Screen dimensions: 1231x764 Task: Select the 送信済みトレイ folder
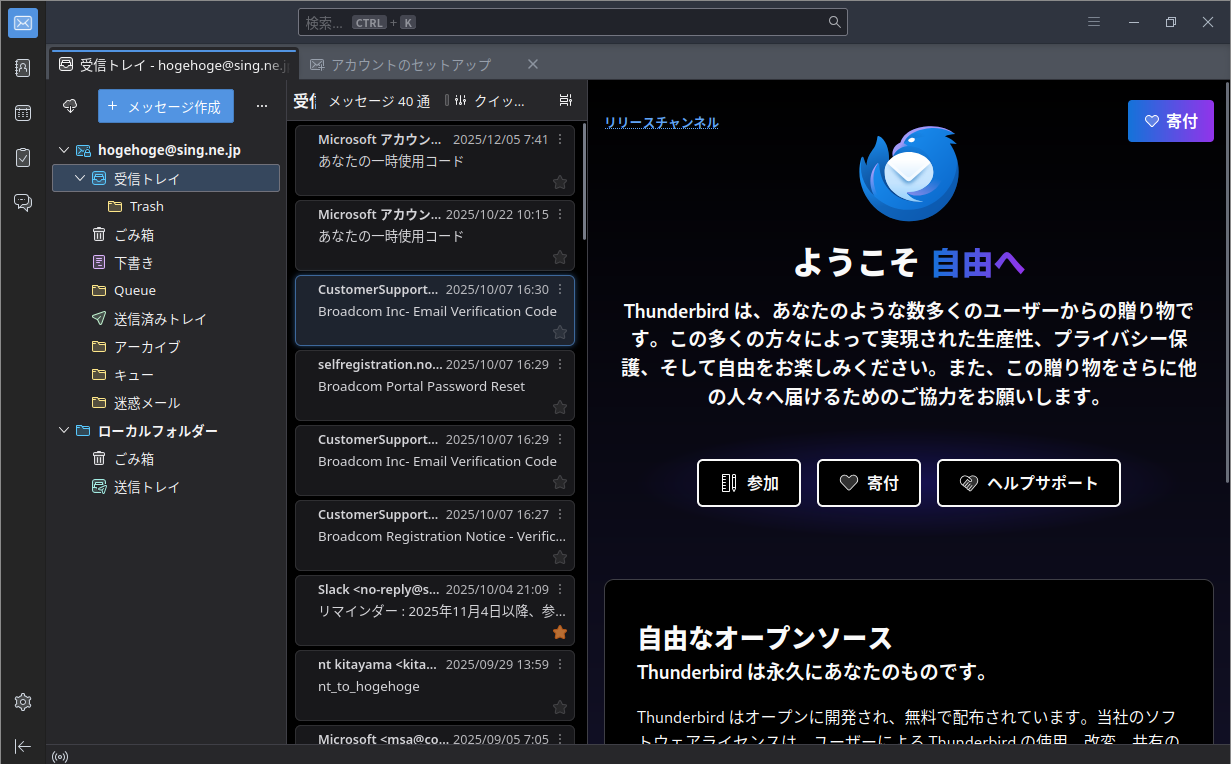pyautogui.click(x=166, y=318)
